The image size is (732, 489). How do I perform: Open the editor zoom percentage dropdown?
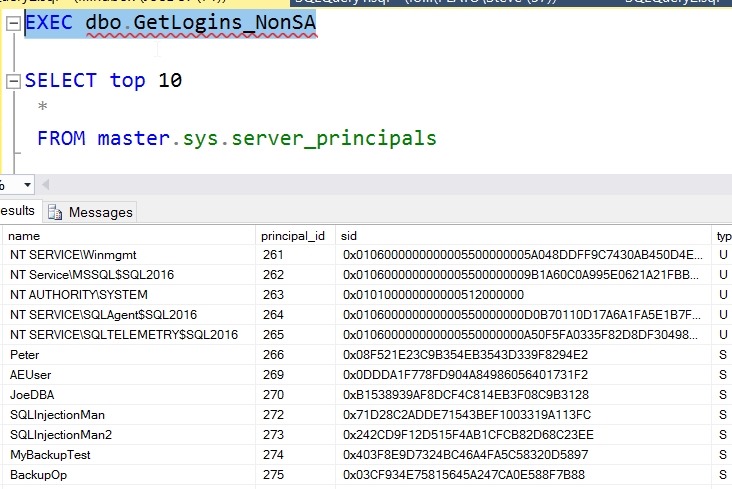27,185
